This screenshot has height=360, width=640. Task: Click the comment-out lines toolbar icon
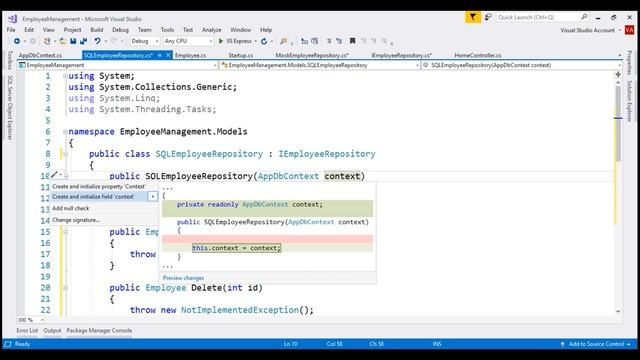304,41
